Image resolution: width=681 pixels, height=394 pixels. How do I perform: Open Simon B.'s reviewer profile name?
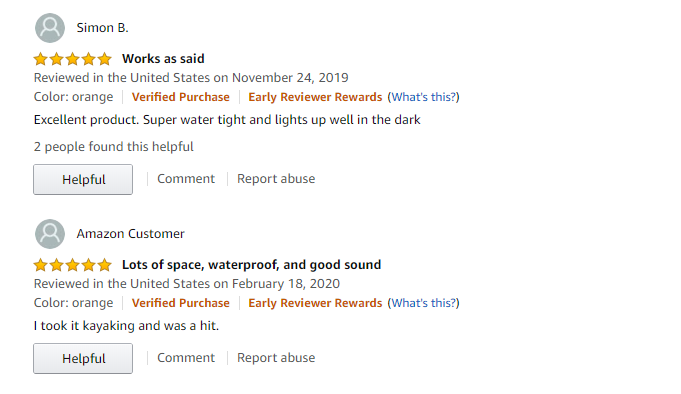tap(102, 28)
